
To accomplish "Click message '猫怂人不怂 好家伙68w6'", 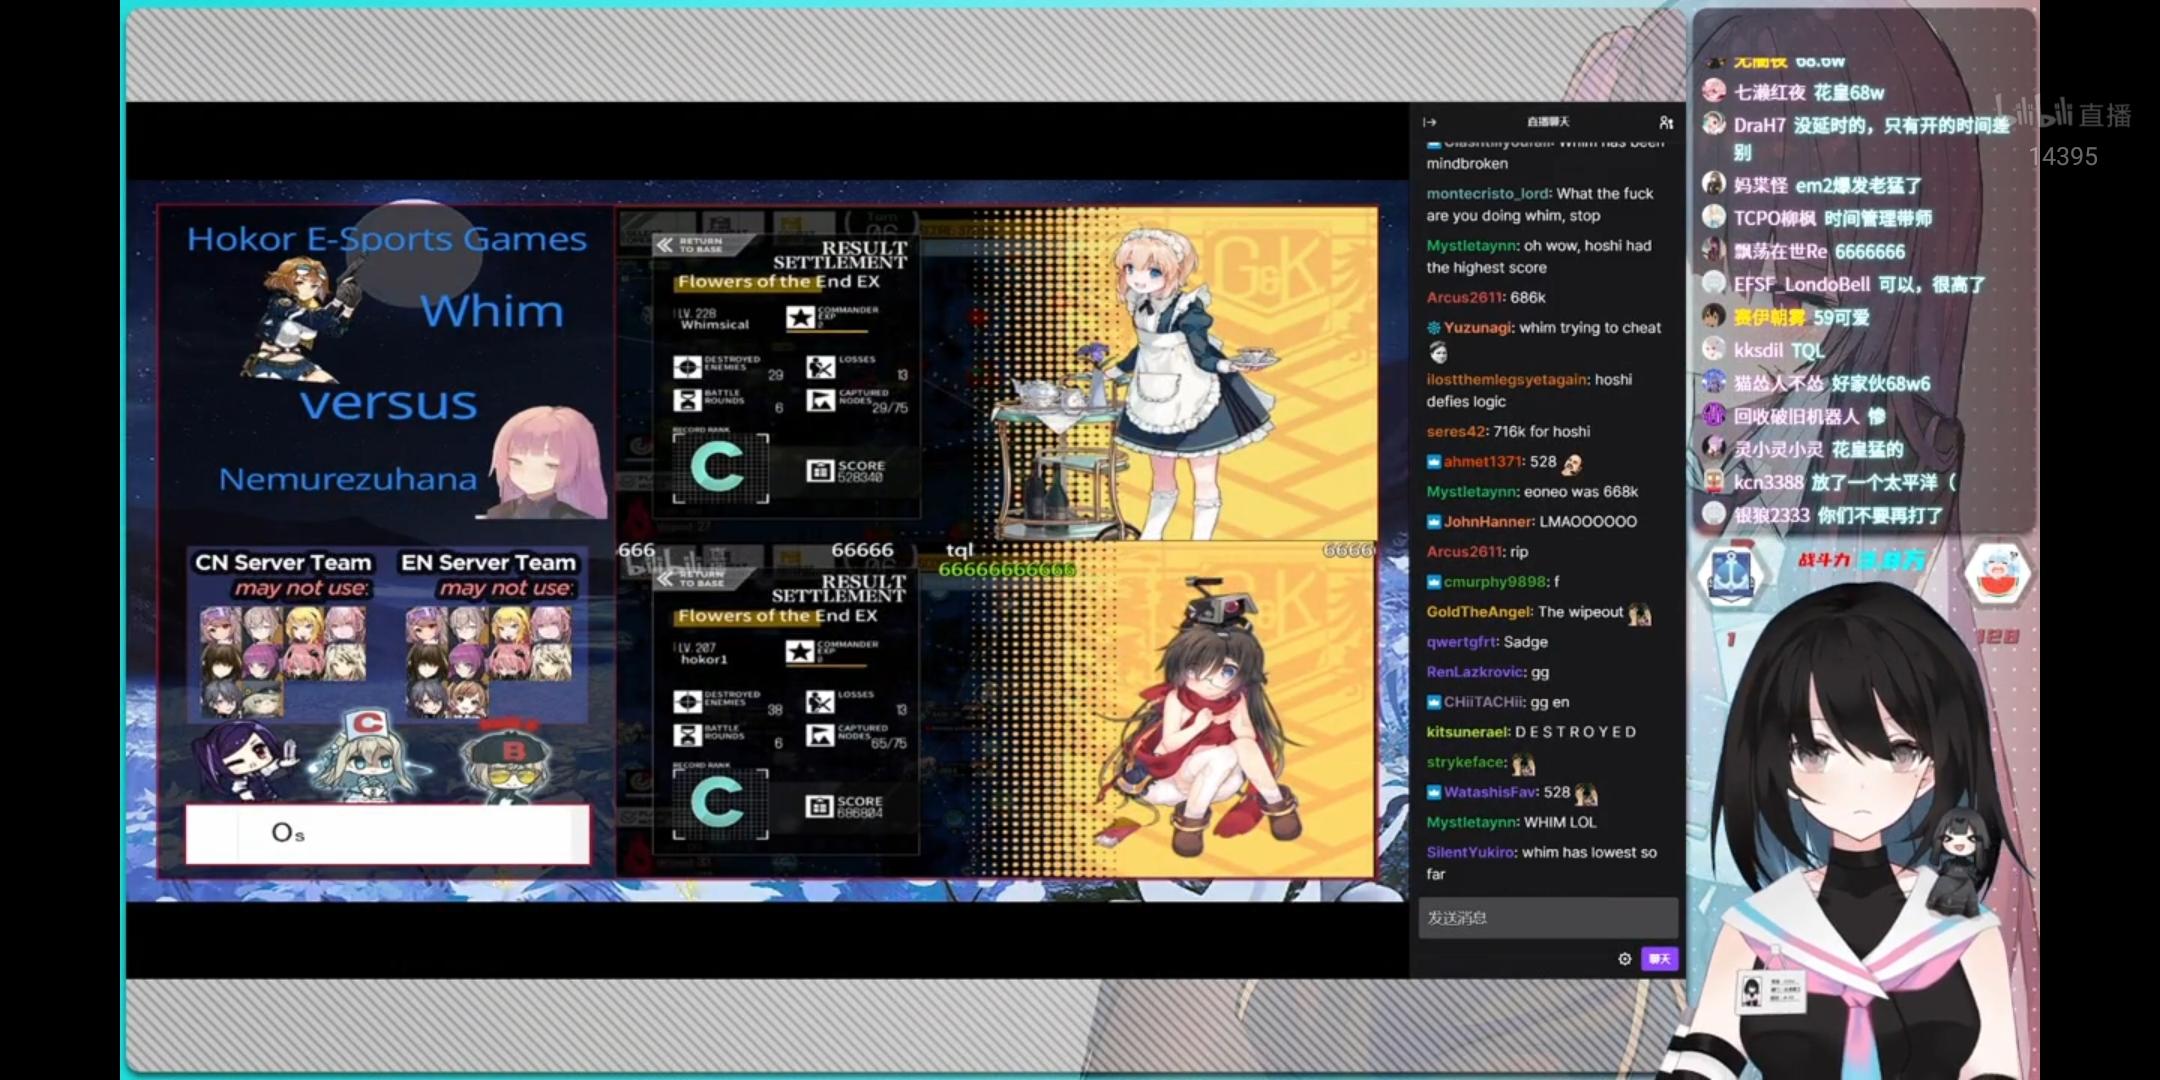I will pos(1832,383).
